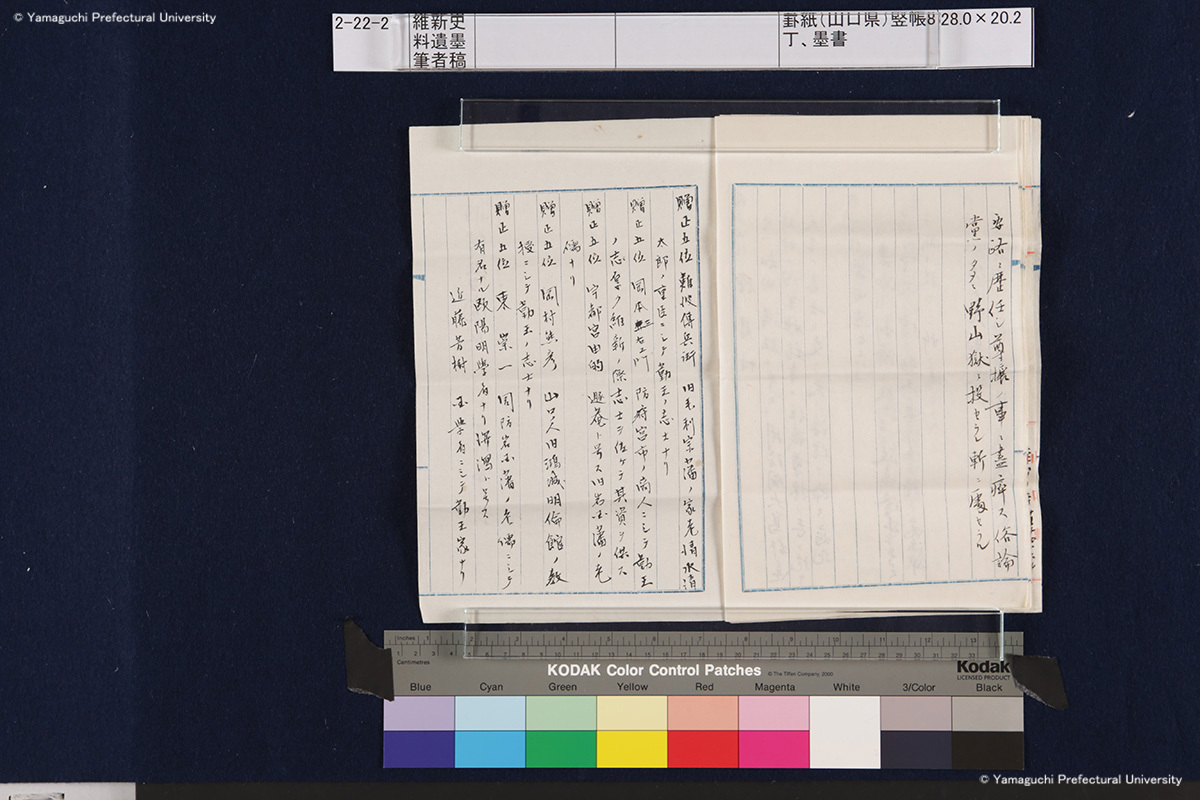
Task: Click the pale yellow tint patch
Action: point(632,713)
